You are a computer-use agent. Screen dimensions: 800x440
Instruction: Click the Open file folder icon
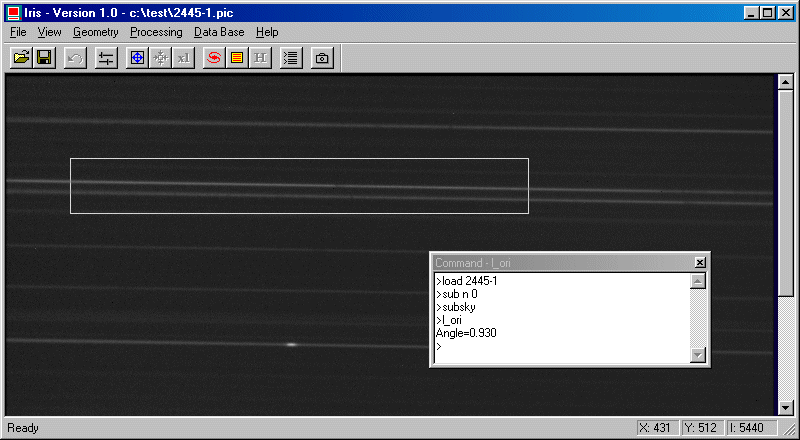tap(21, 58)
